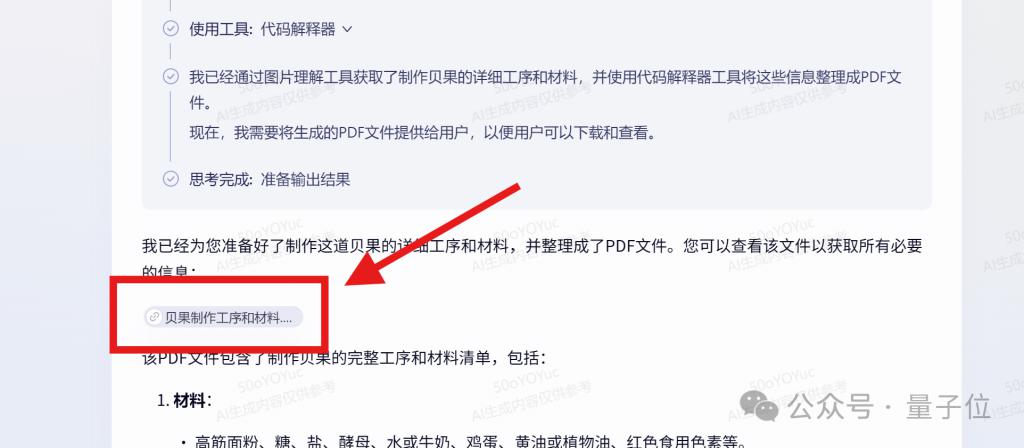The image size is (1024, 448).
Task: Click the chain-link icon in PDF chip
Action: coord(154,317)
